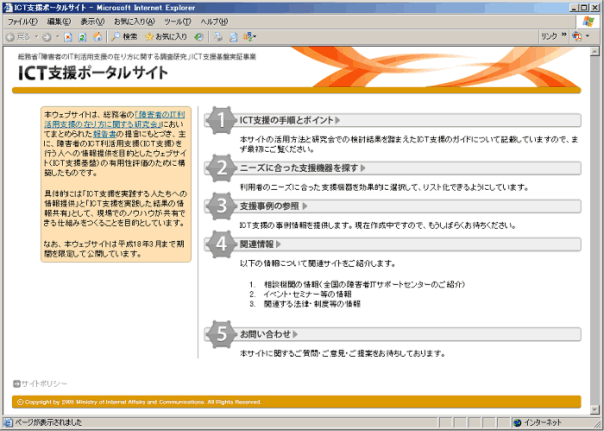
Task: Click list item 関連する法律・制度等の情報
Action: click(312, 304)
